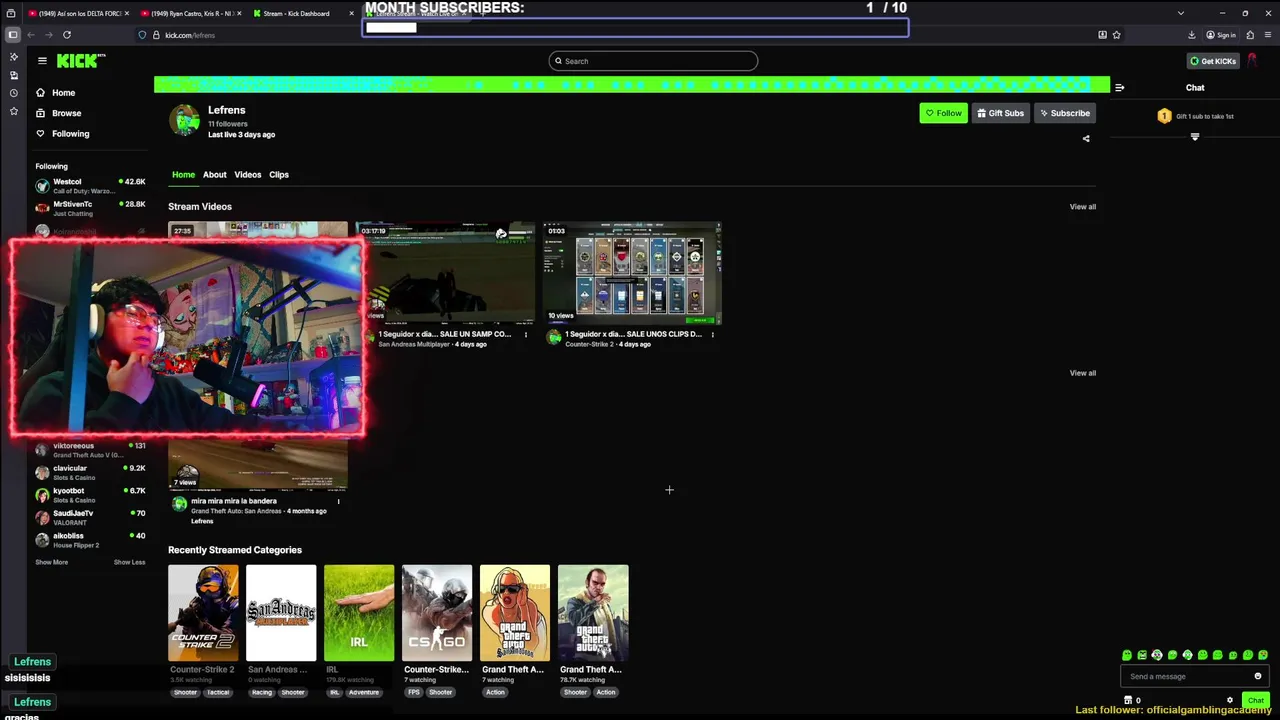1280x720 pixels.
Task: View all Stream Videos
Action: coord(1083,207)
